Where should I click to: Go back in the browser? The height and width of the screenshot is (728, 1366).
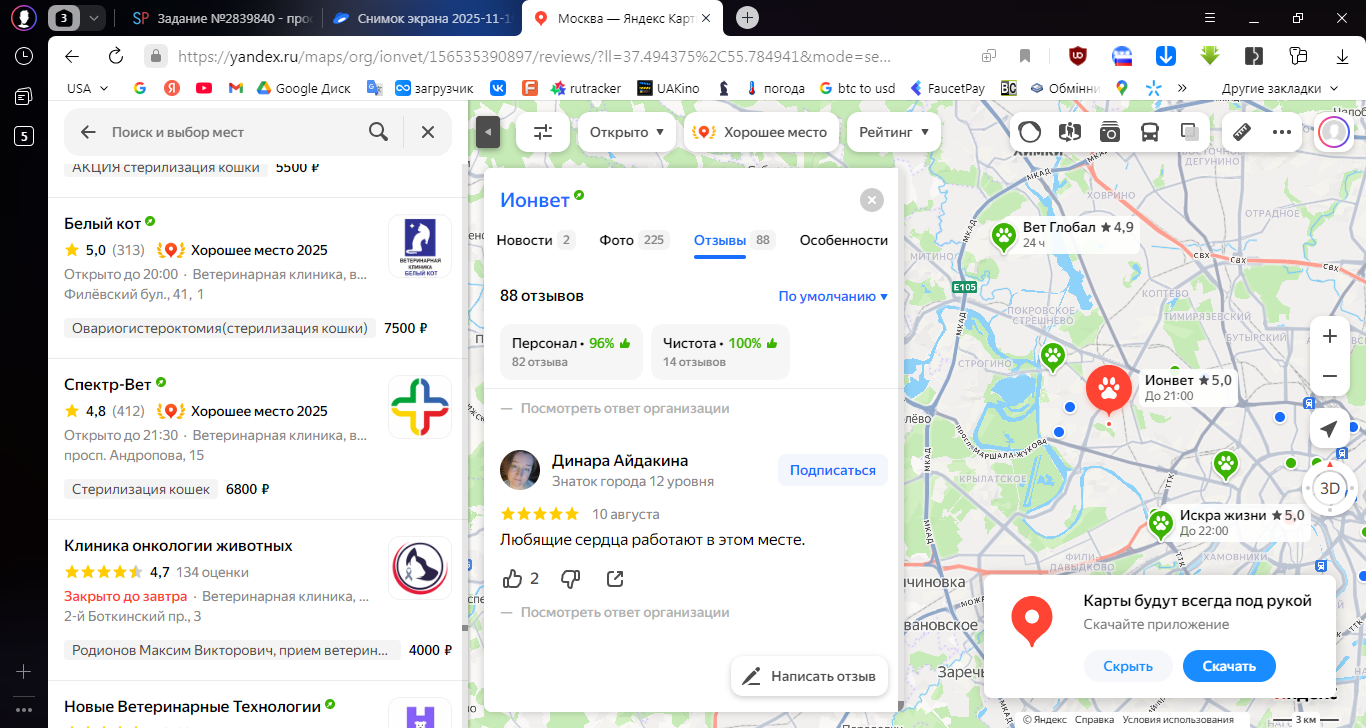click(x=71, y=56)
